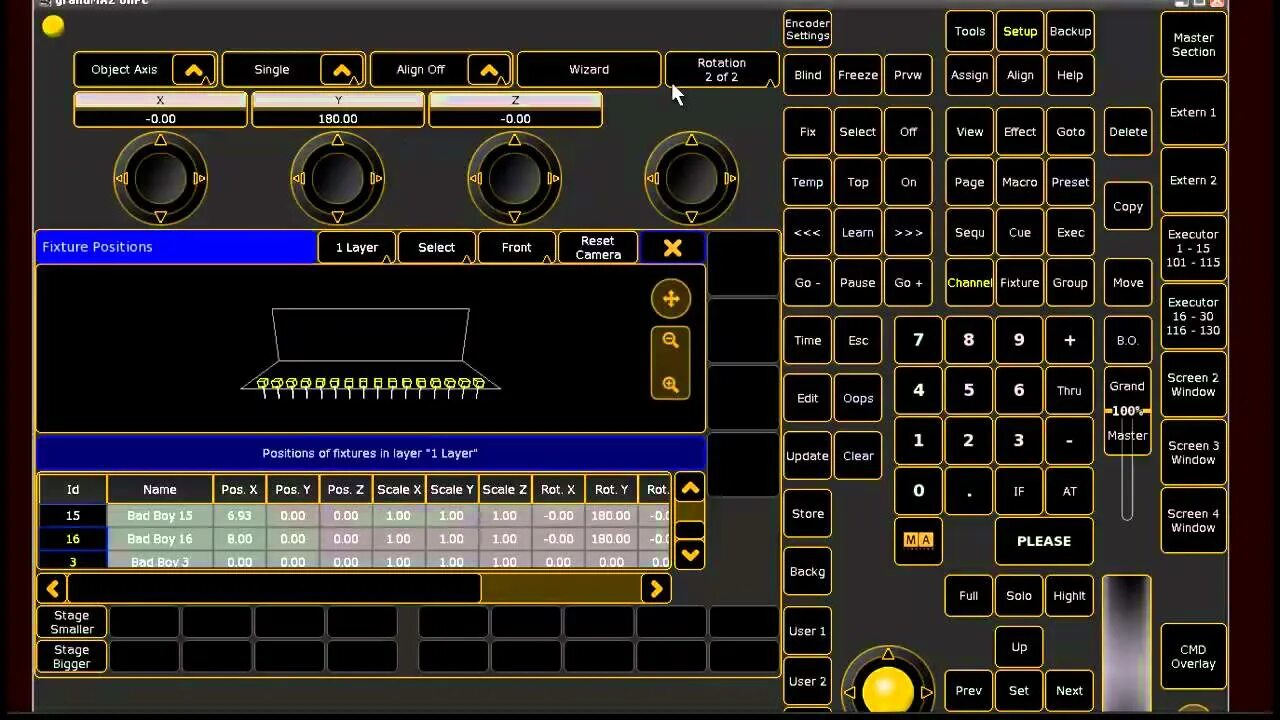Click the Store key
This screenshot has height=720, width=1280.
click(807, 514)
